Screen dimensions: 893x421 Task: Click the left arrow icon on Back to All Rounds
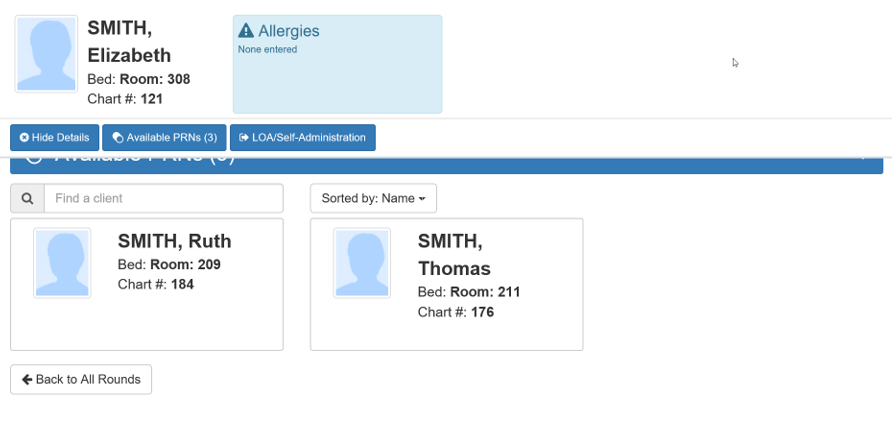point(27,380)
